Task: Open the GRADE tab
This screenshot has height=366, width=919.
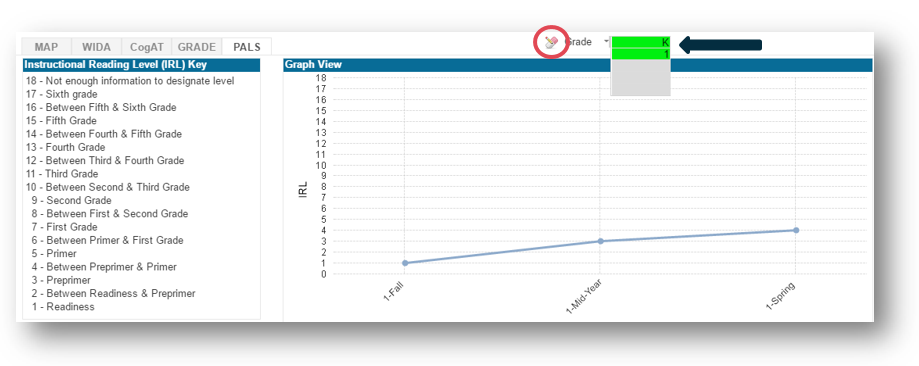Action: (197, 47)
